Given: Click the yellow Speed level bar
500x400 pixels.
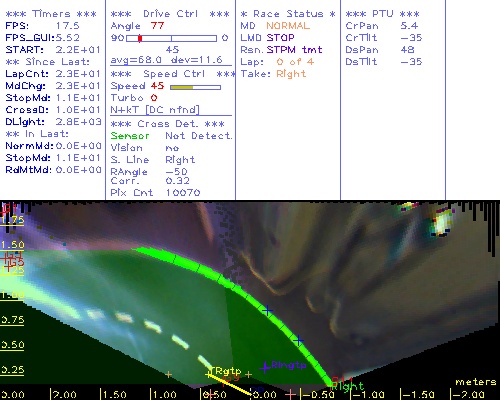Looking at the screenshot, I should pyautogui.click(x=182, y=87).
